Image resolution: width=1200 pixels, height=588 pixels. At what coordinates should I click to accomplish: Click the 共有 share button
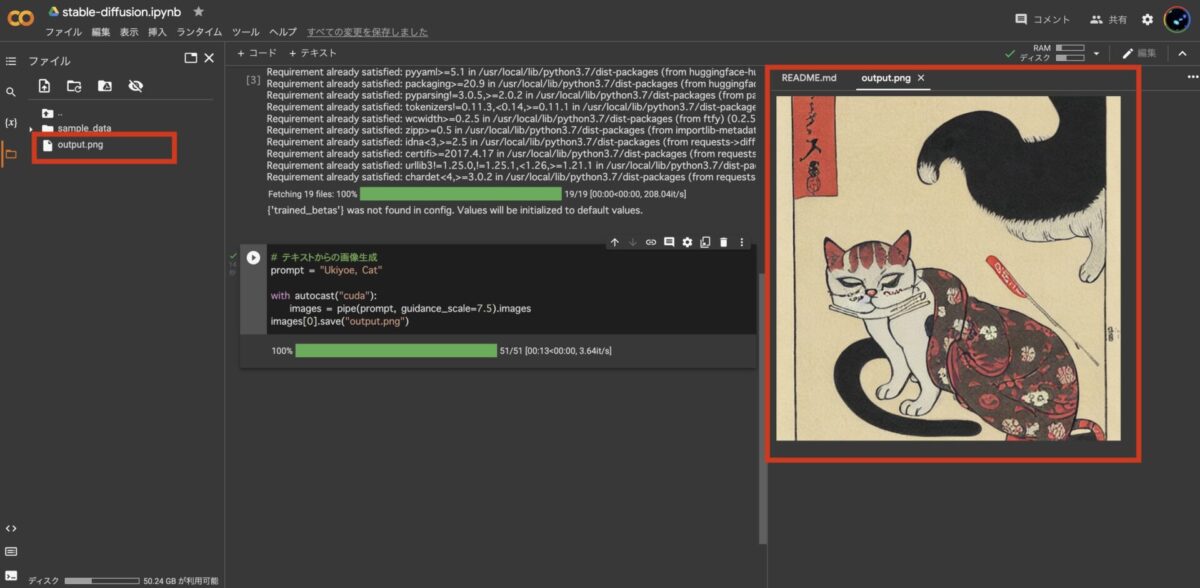[x=1108, y=19]
